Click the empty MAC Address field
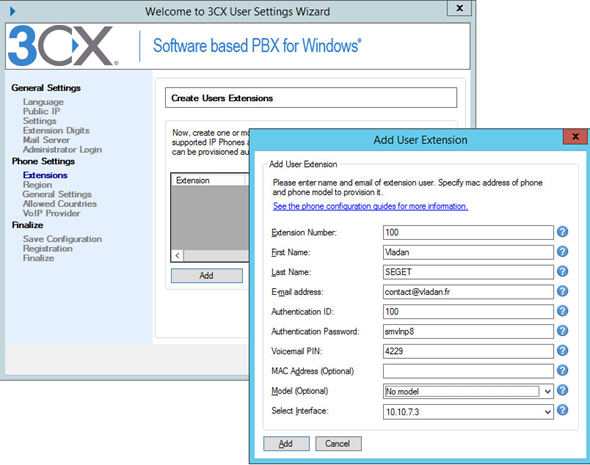The width and height of the screenshot is (590, 465). (468, 371)
